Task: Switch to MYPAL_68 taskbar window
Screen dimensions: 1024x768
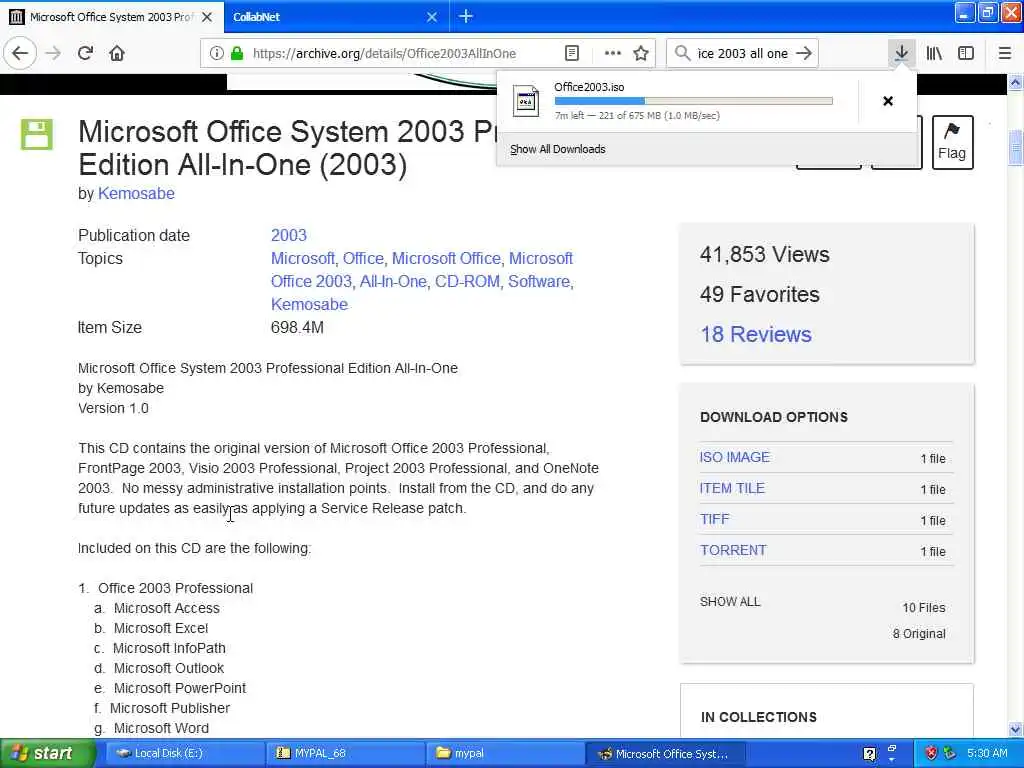Action: [345, 753]
